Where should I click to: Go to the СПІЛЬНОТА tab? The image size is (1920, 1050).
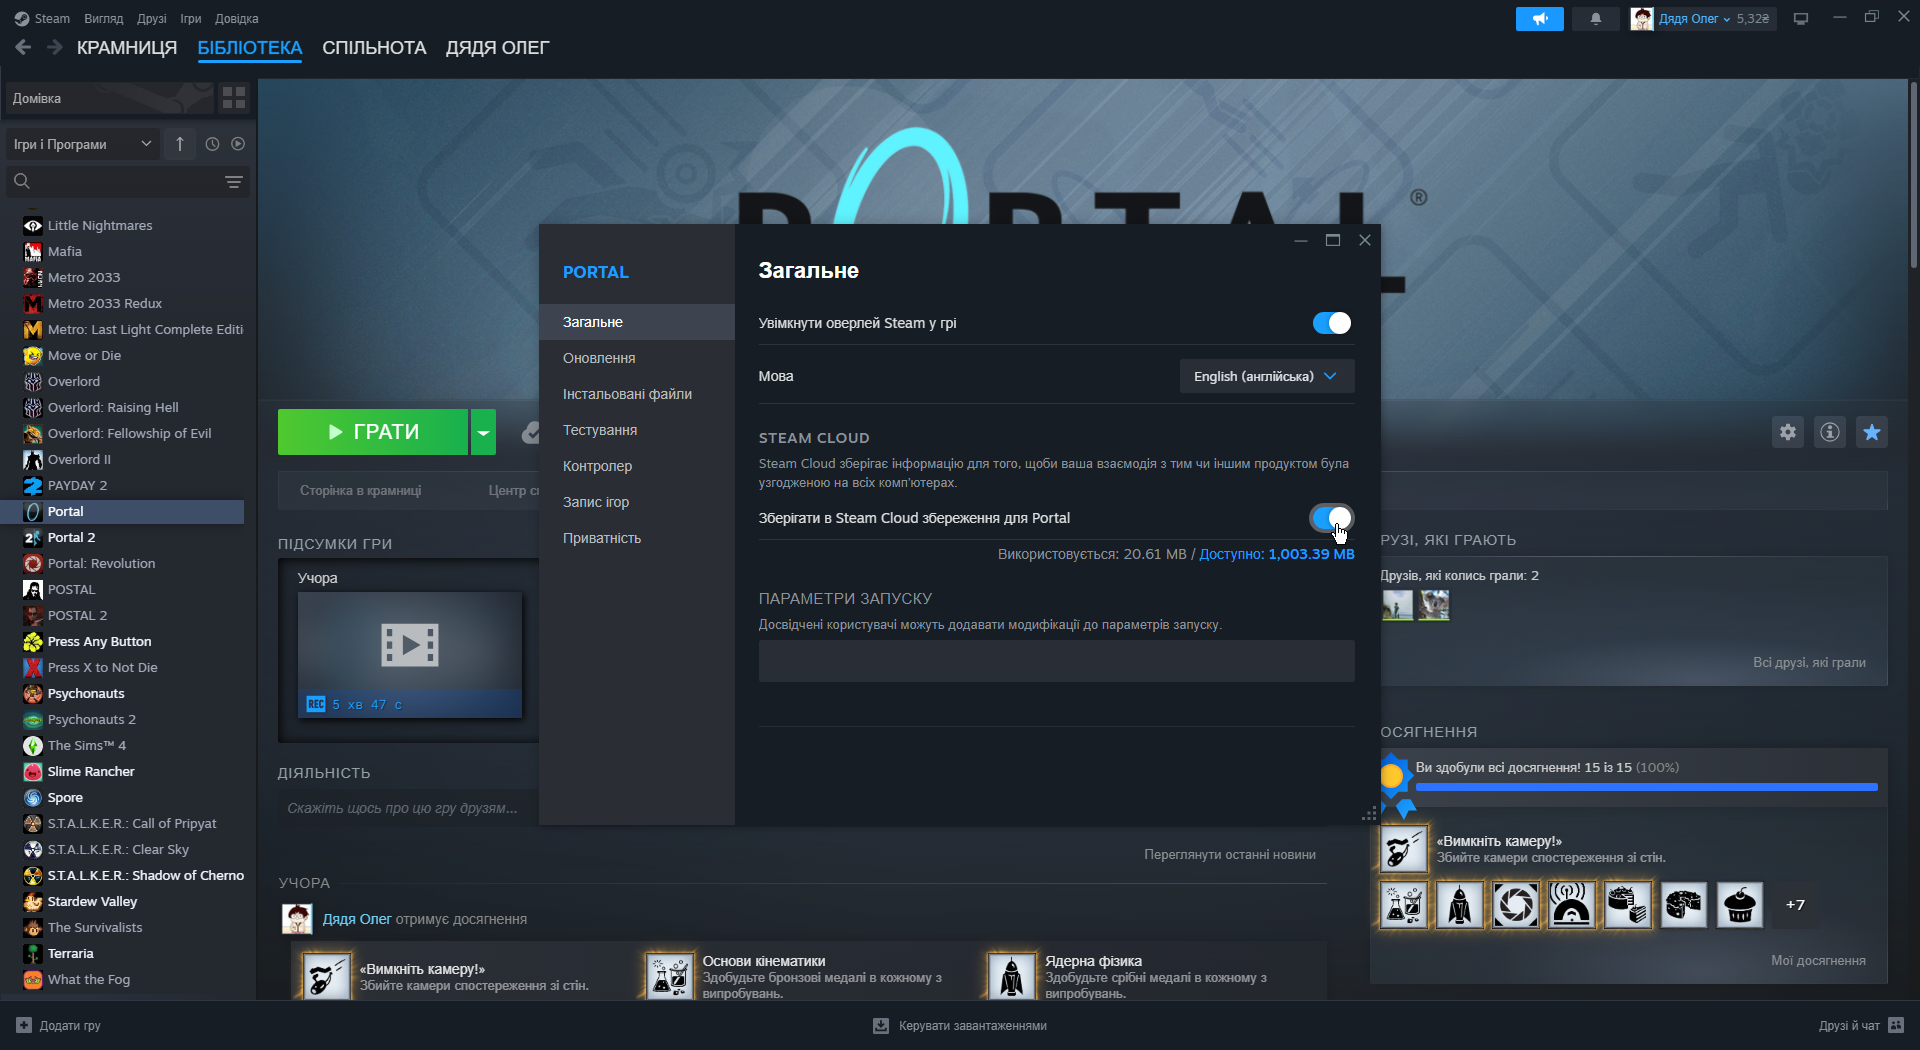(374, 48)
